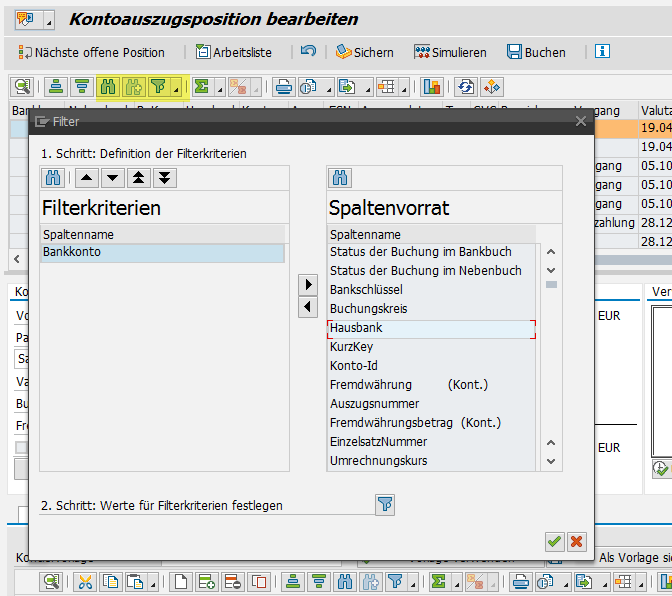Move selected criterion down one row

coord(113,178)
